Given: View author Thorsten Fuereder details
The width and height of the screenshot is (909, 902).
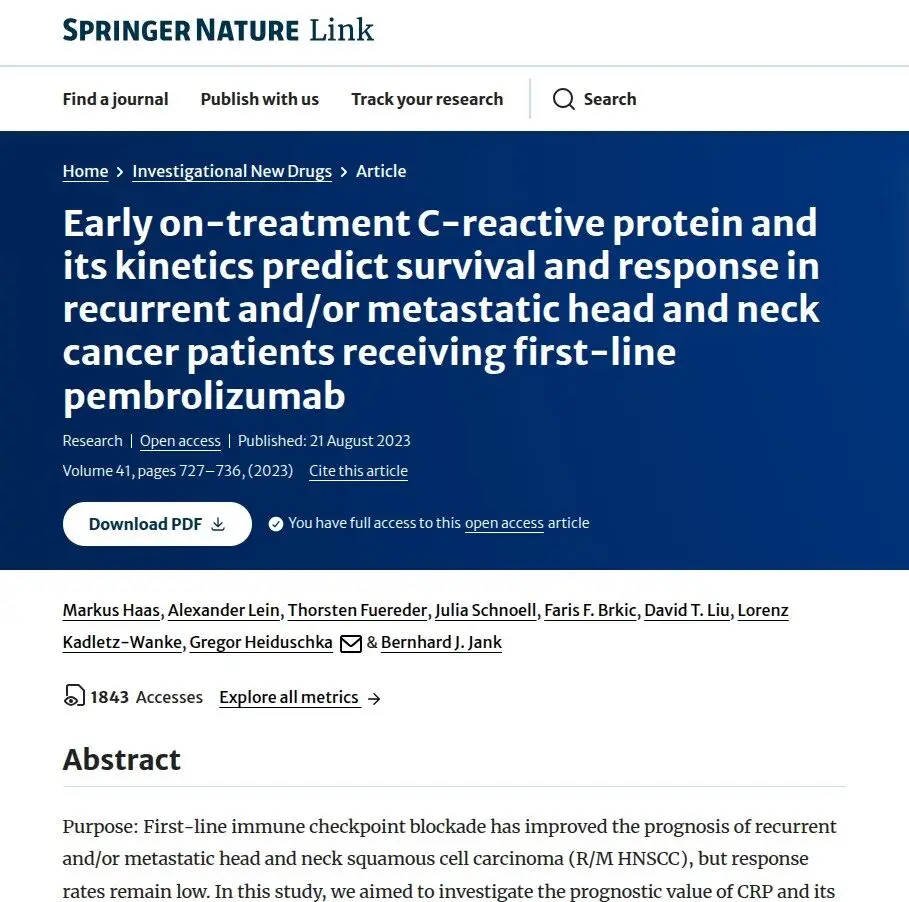Looking at the screenshot, I should [x=358, y=610].
